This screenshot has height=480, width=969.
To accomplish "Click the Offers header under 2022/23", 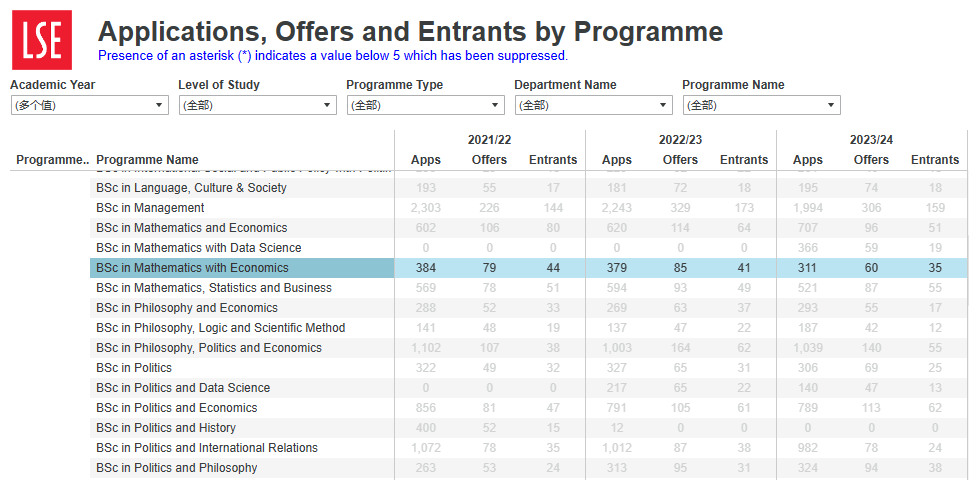I will point(680,160).
